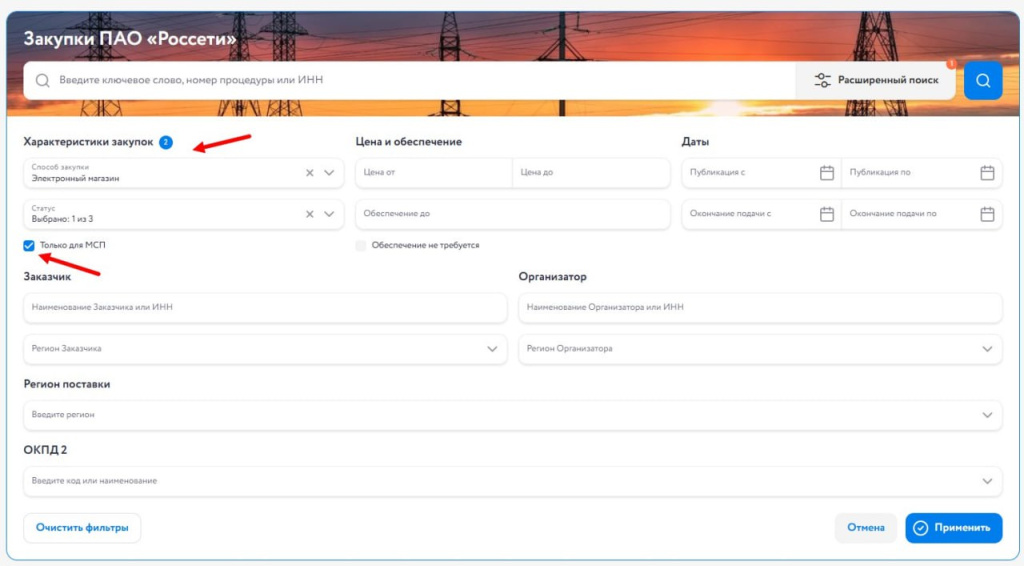
Task: Open the calendar icon for 'Публикация по'
Action: (987, 173)
